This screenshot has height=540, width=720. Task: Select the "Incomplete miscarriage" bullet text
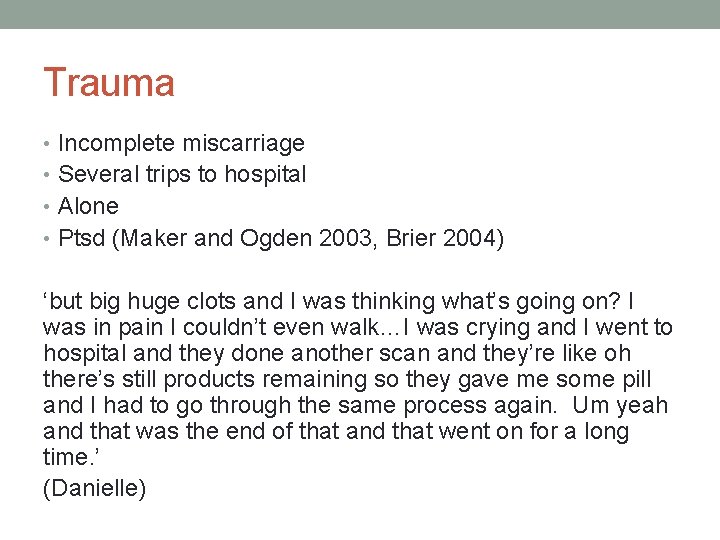(x=181, y=144)
